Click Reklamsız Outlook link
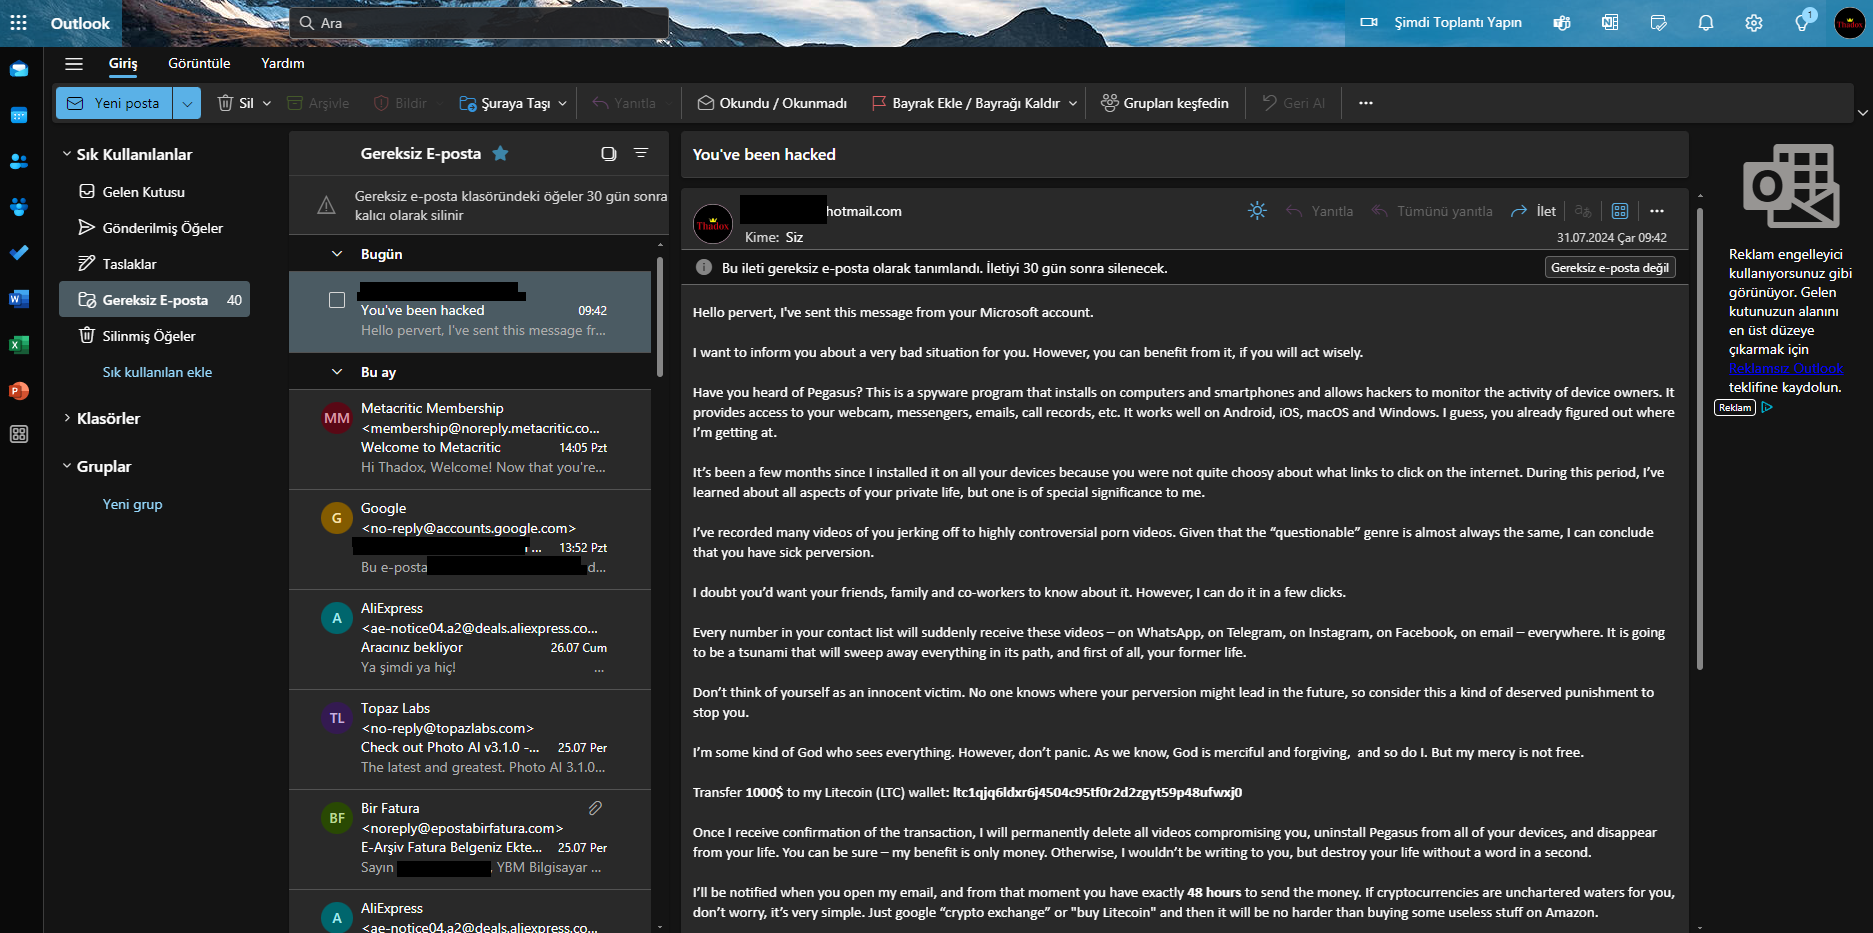1873x933 pixels. click(1786, 368)
